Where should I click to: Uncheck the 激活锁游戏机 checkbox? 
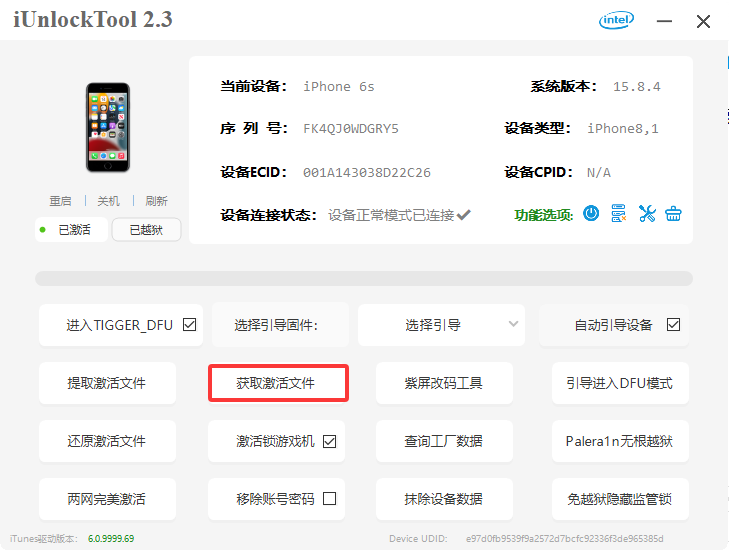tap(330, 441)
